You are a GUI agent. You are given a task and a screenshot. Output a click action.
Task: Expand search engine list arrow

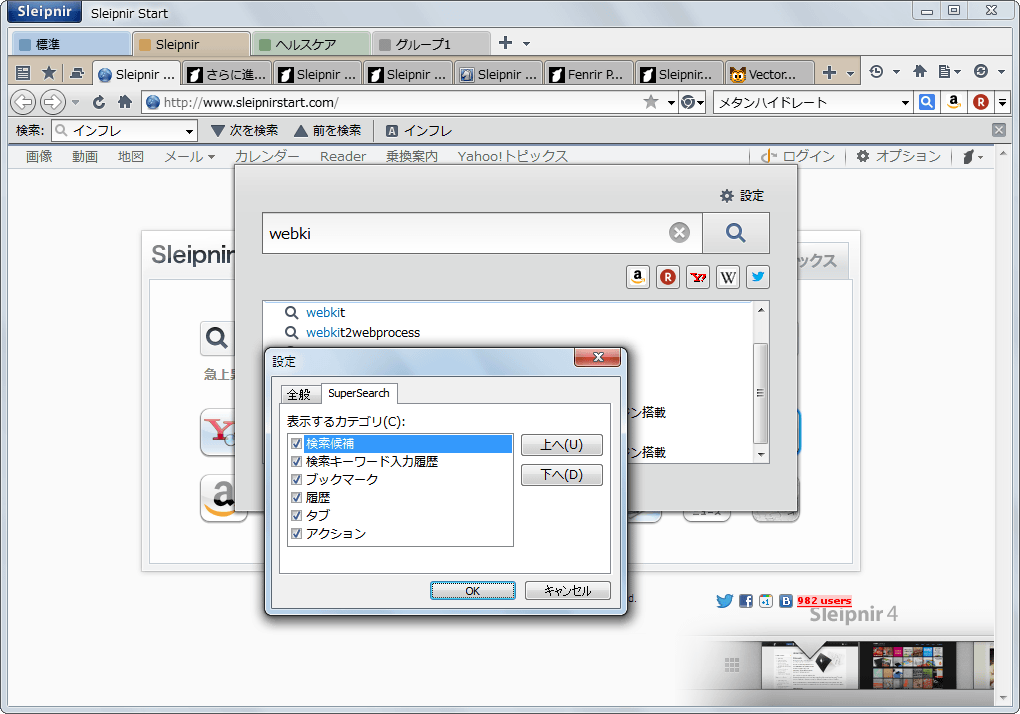point(1002,103)
